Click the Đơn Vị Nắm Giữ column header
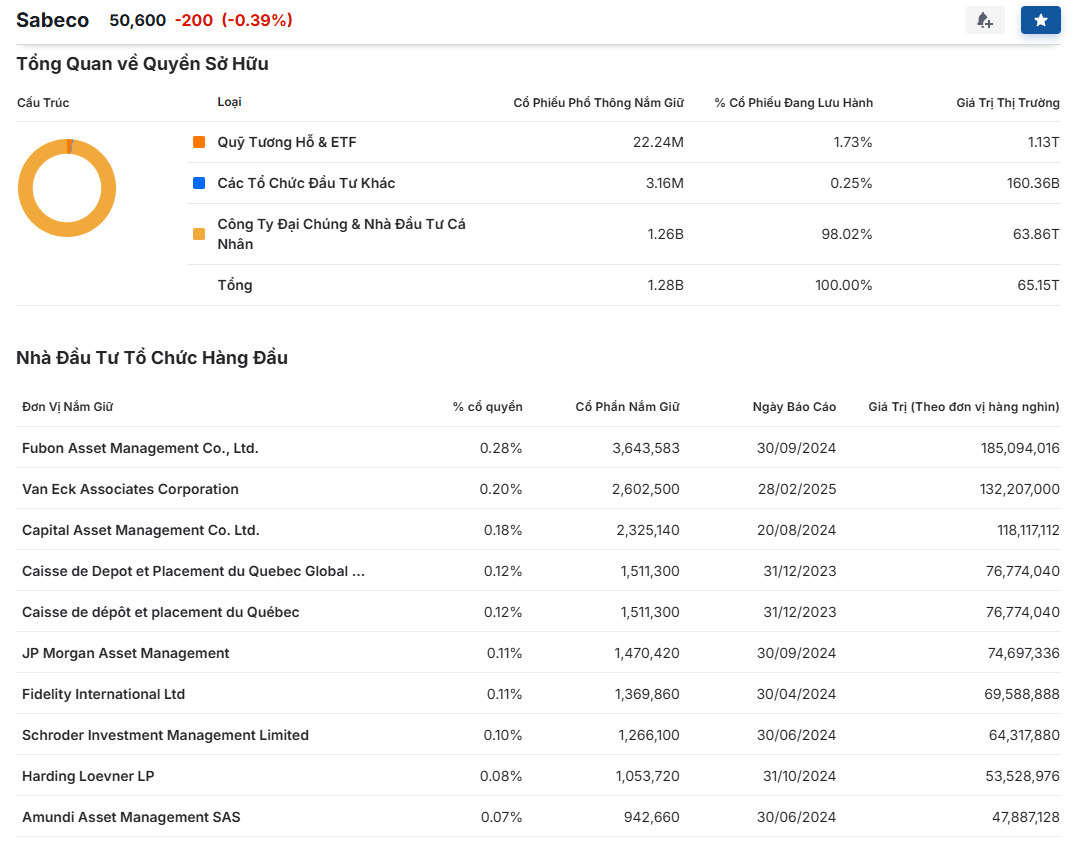 (67, 407)
